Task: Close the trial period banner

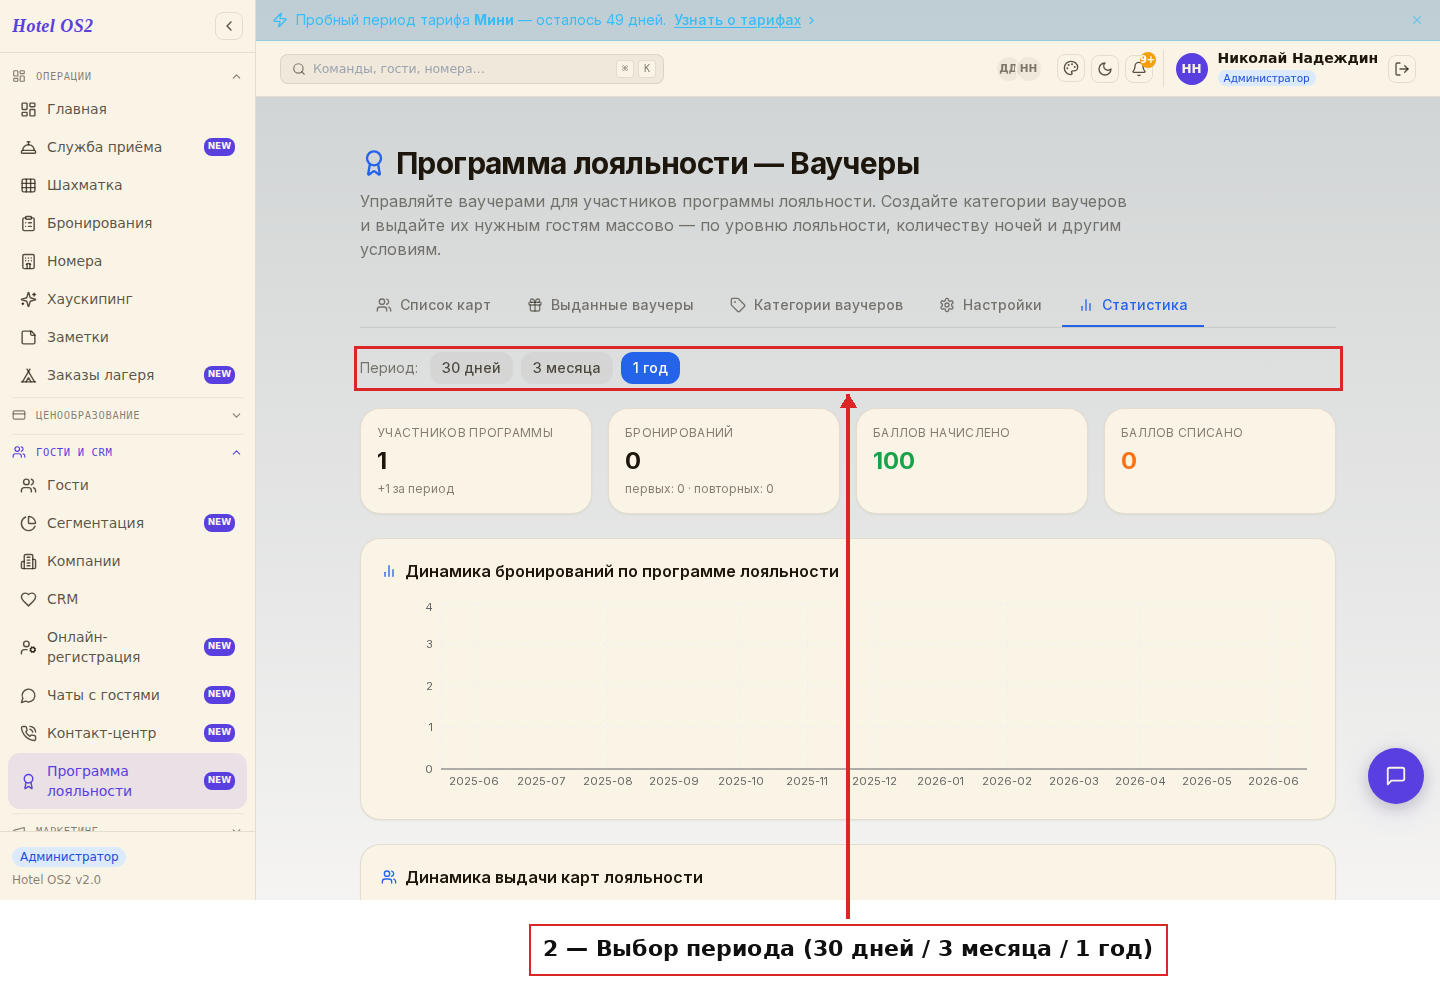Action: (1417, 20)
